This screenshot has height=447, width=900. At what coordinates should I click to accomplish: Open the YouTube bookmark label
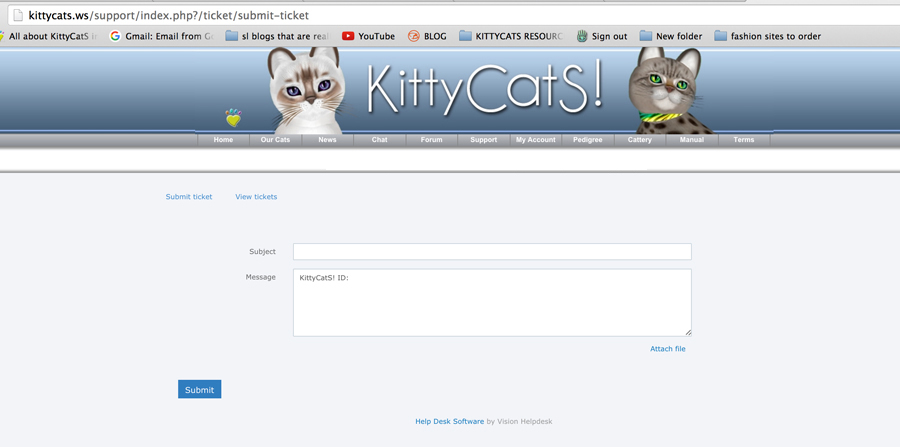point(377,36)
